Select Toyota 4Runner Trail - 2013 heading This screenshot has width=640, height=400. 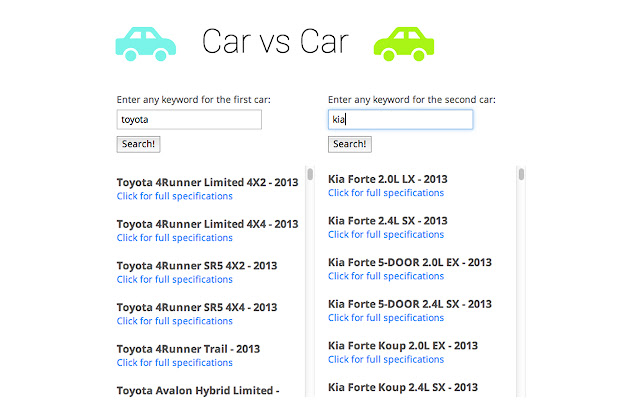pos(188,349)
